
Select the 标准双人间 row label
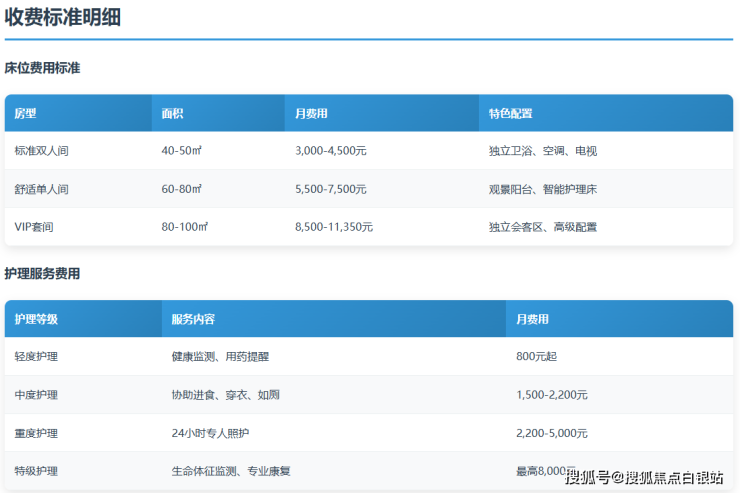[x=41, y=151]
